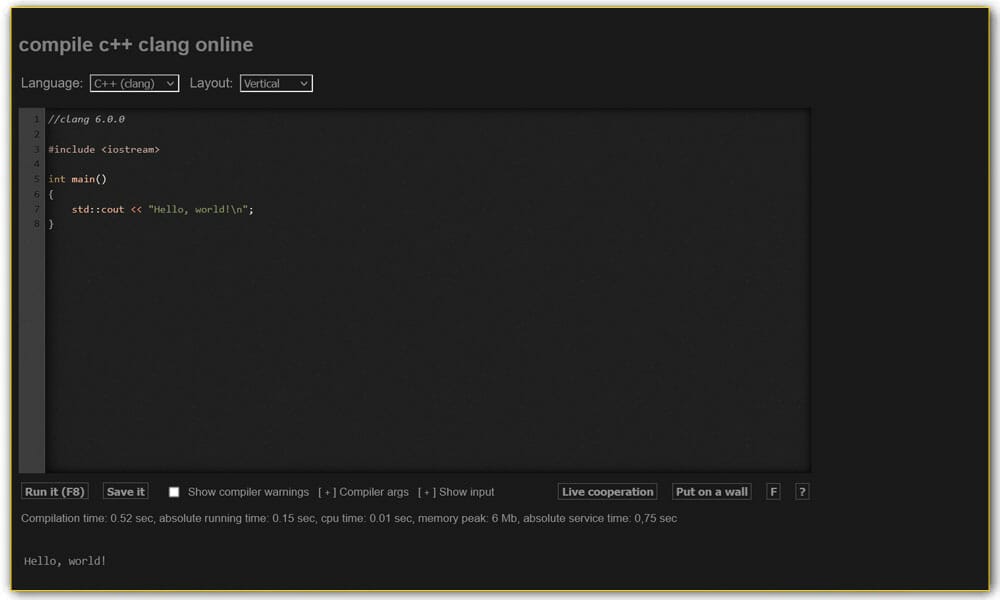The width and height of the screenshot is (1000, 600).
Task: Click the compile c++ clang online heading
Action: click(x=135, y=44)
